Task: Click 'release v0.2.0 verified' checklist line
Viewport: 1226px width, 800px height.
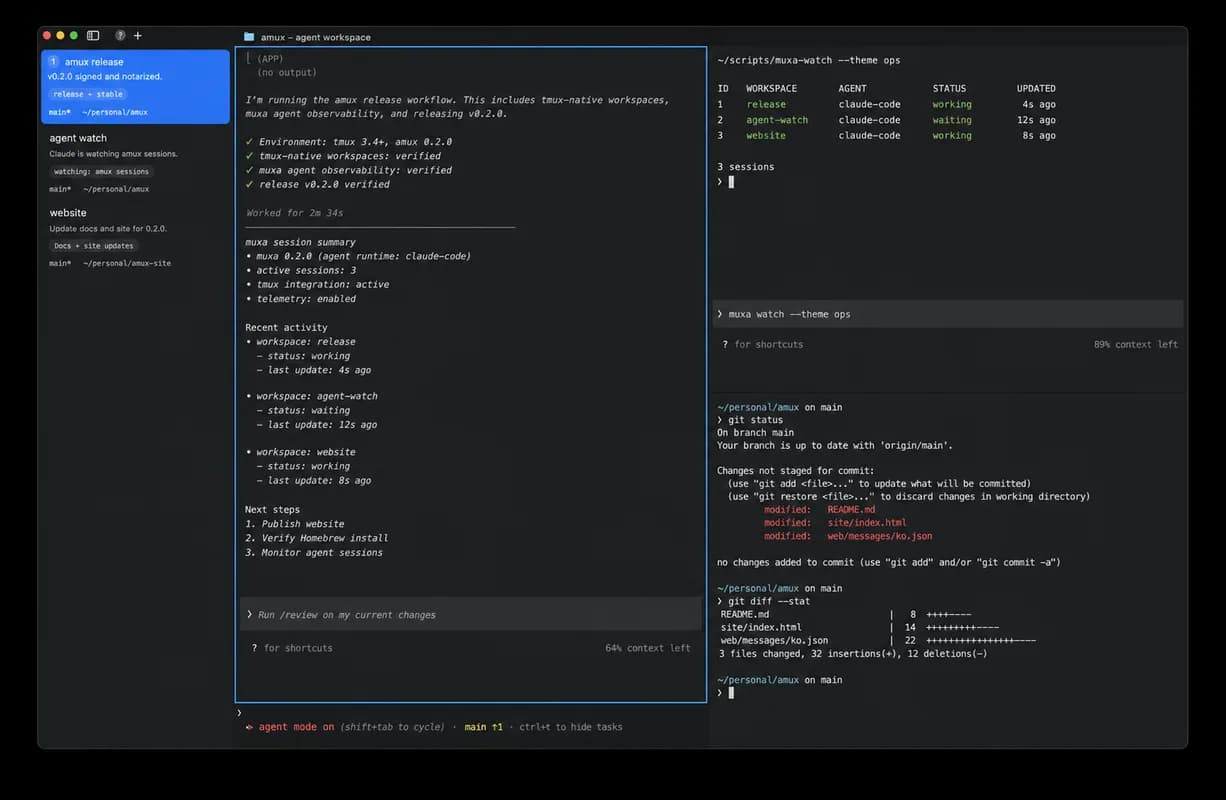Action: tap(317, 184)
